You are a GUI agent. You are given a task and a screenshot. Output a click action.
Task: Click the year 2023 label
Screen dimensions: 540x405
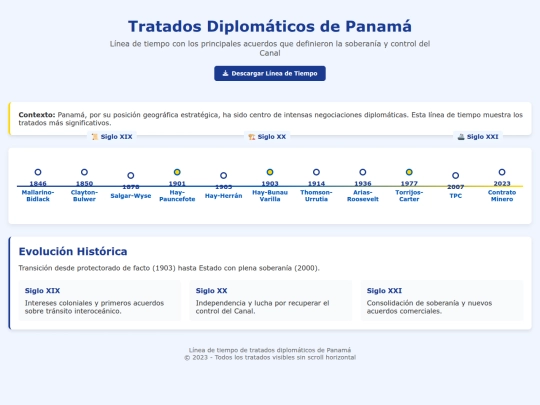502,184
